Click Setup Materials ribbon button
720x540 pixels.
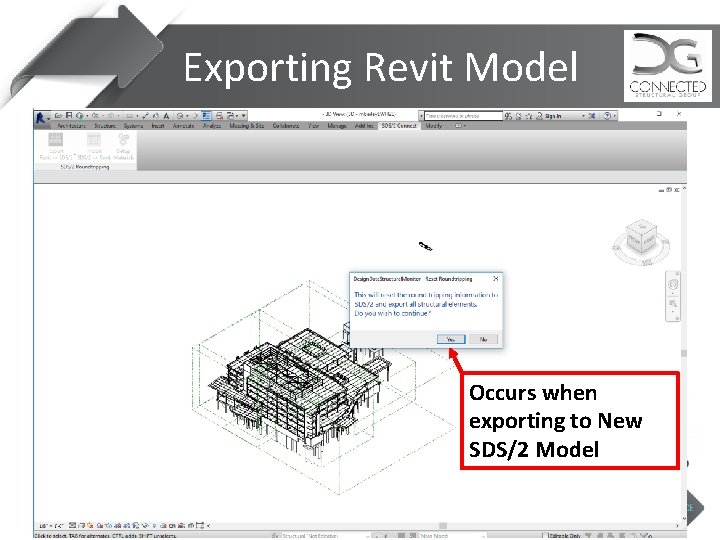tap(123, 146)
